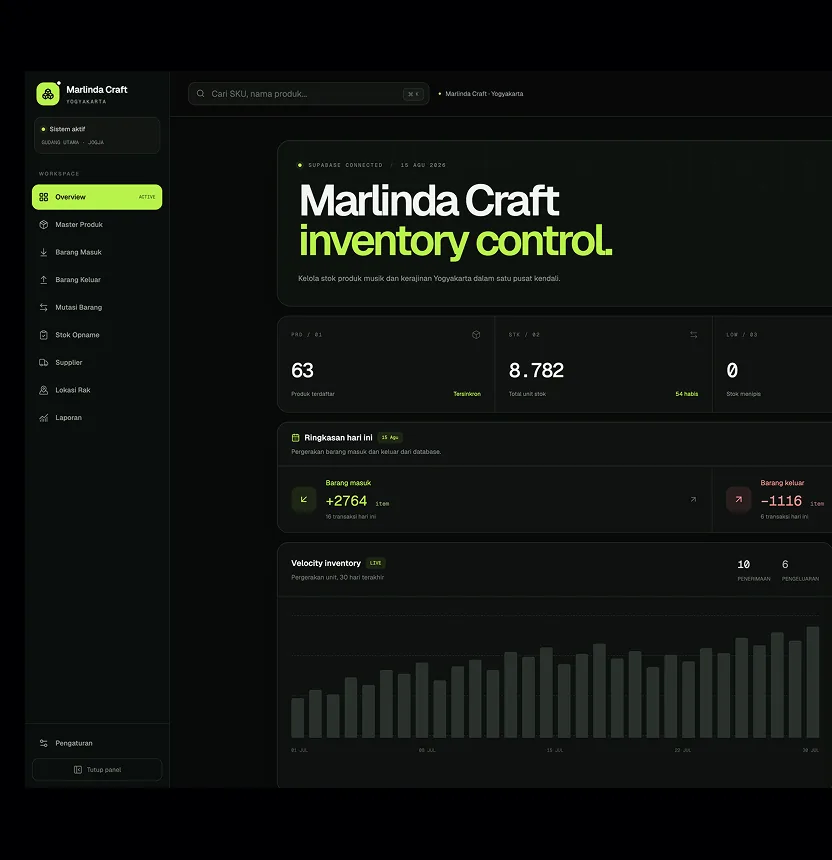This screenshot has height=860, width=832.
Task: Click the 10 Penerimaan count
Action: tap(744, 564)
